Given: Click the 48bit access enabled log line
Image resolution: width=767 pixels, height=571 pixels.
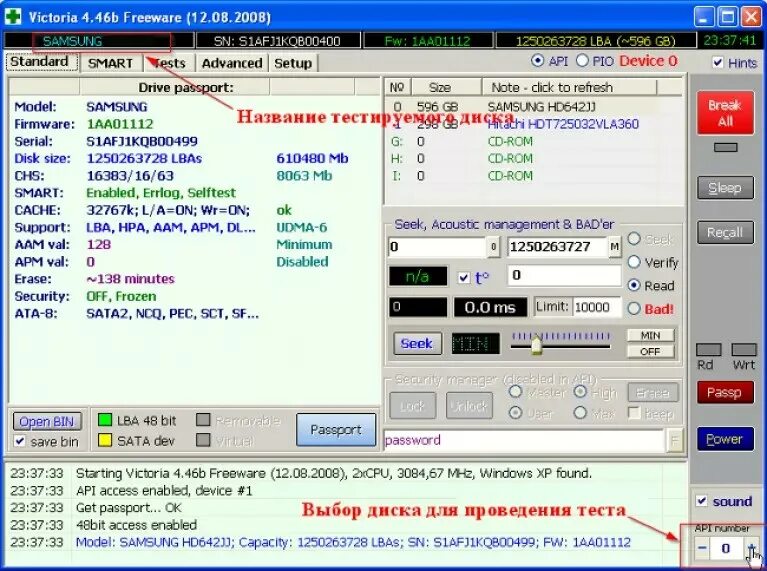Looking at the screenshot, I should 136,525.
